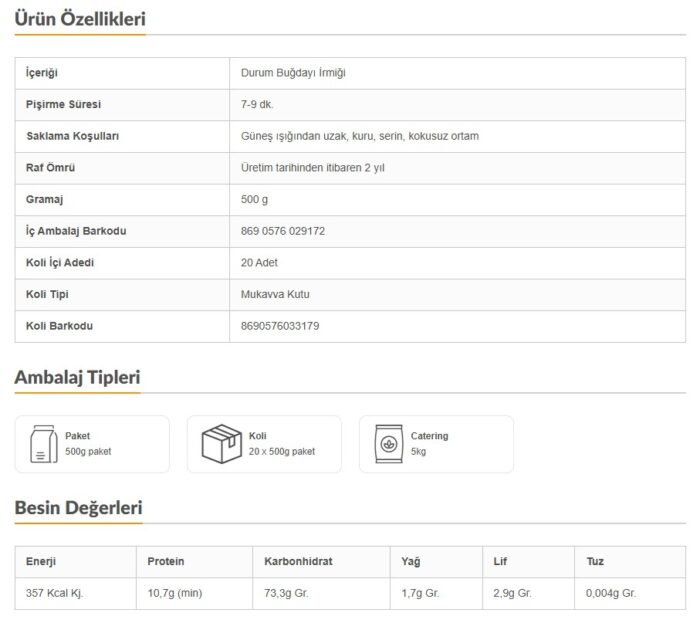Click barcode 869 0576 029172

click(283, 231)
